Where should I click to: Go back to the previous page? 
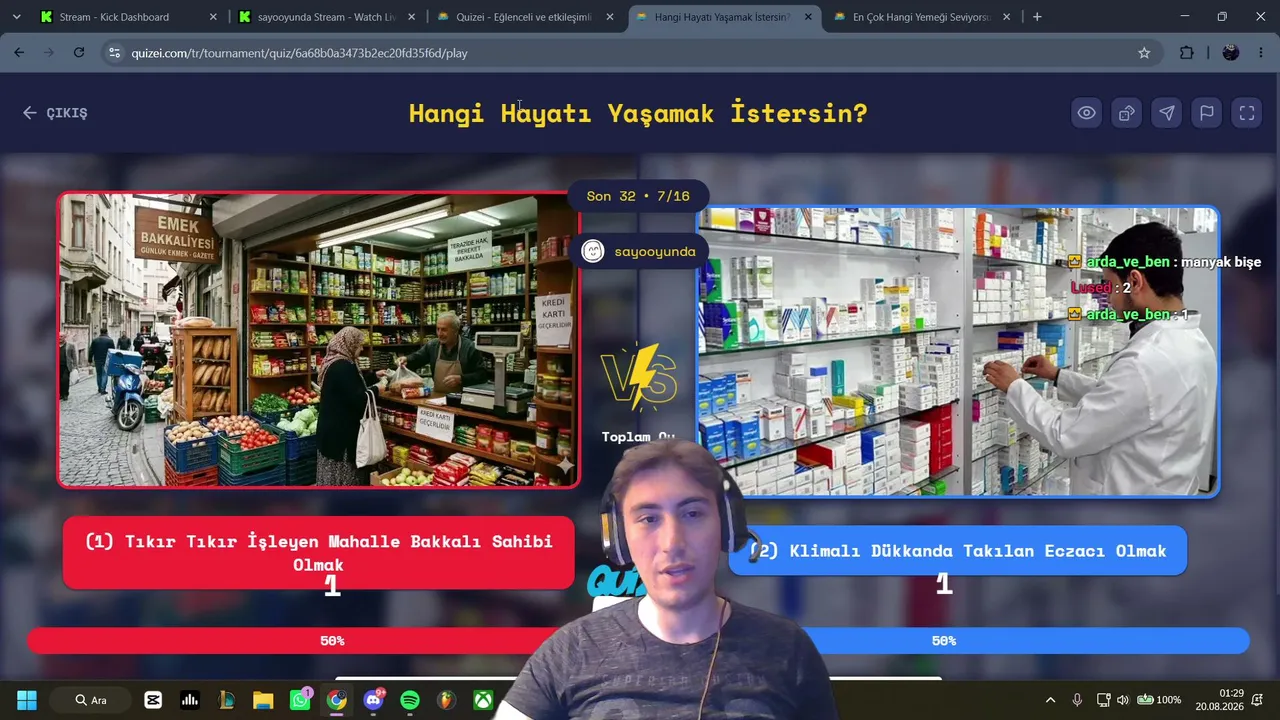click(x=19, y=53)
